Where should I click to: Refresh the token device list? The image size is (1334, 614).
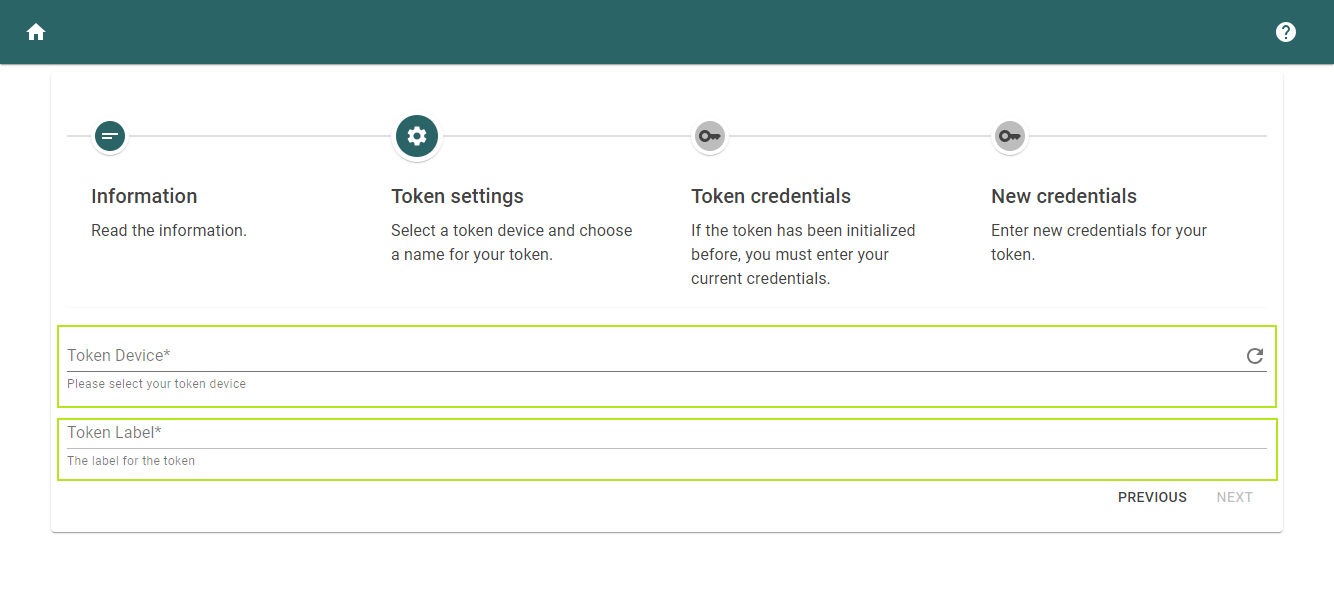tap(1255, 356)
